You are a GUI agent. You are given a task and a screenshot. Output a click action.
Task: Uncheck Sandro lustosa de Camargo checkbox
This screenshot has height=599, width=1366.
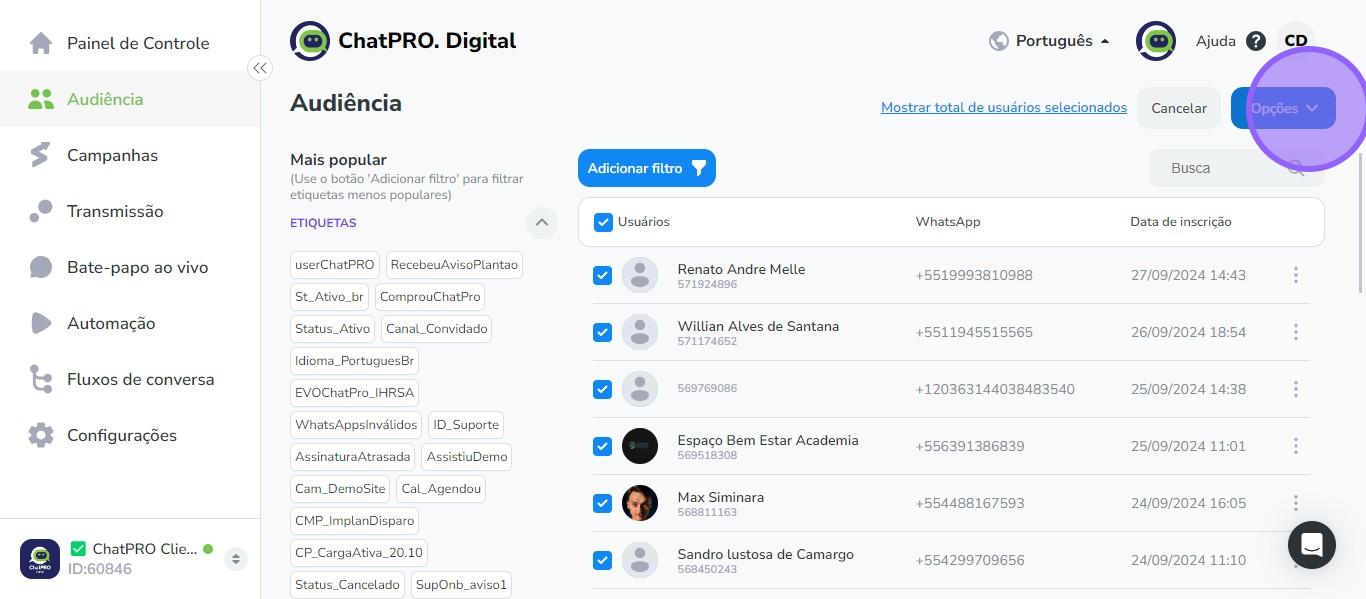click(602, 560)
